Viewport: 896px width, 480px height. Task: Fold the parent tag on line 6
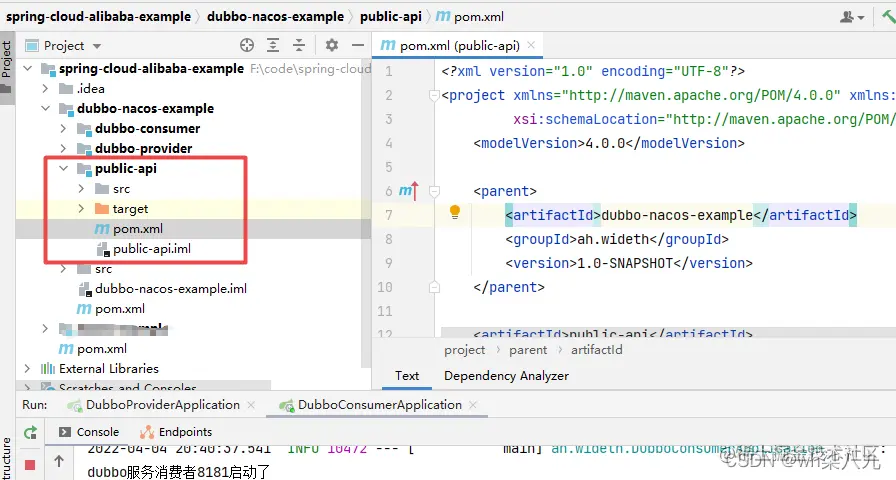434,191
